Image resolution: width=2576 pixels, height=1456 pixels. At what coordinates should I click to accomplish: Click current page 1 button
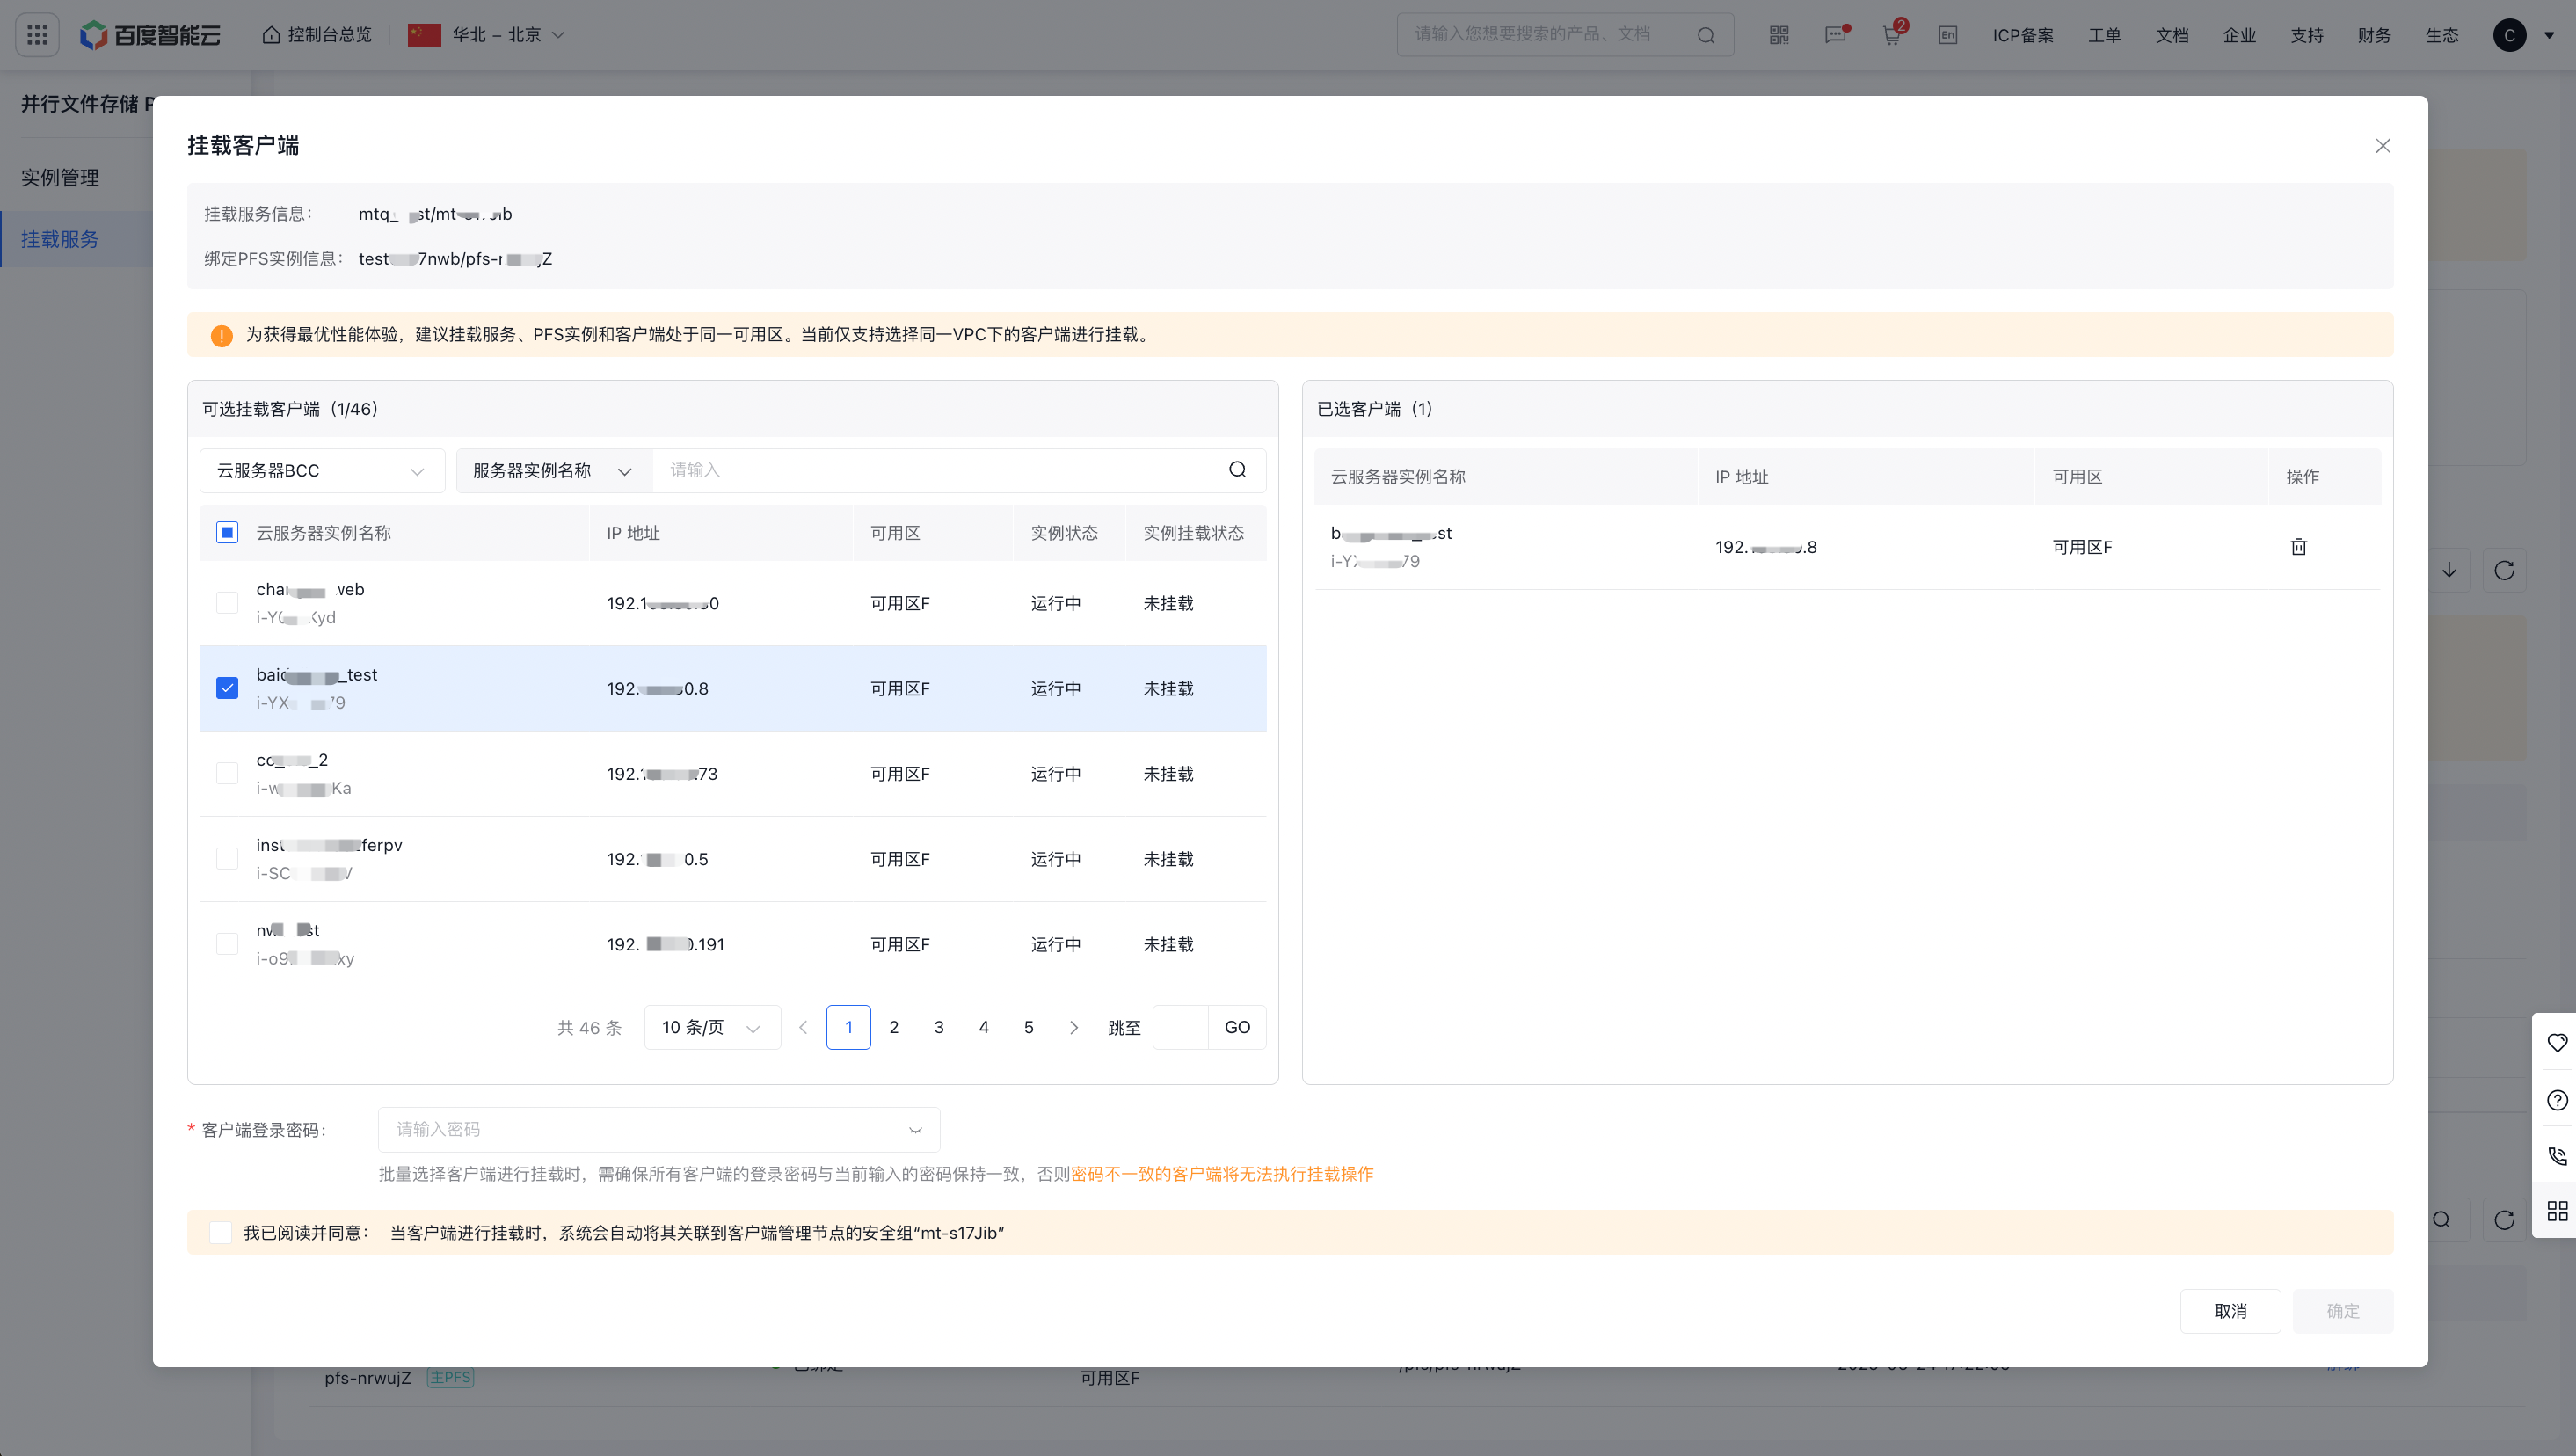pos(849,1028)
